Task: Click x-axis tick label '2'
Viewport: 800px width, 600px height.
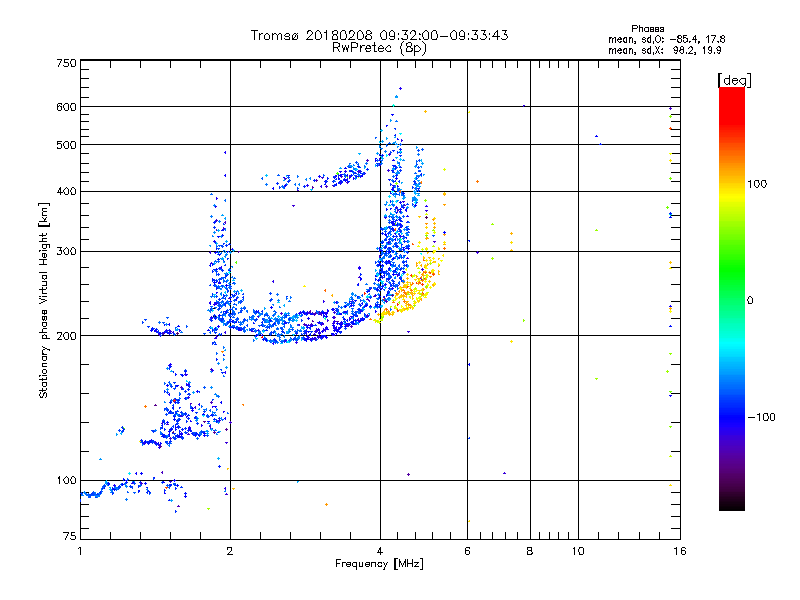Action: (230, 551)
